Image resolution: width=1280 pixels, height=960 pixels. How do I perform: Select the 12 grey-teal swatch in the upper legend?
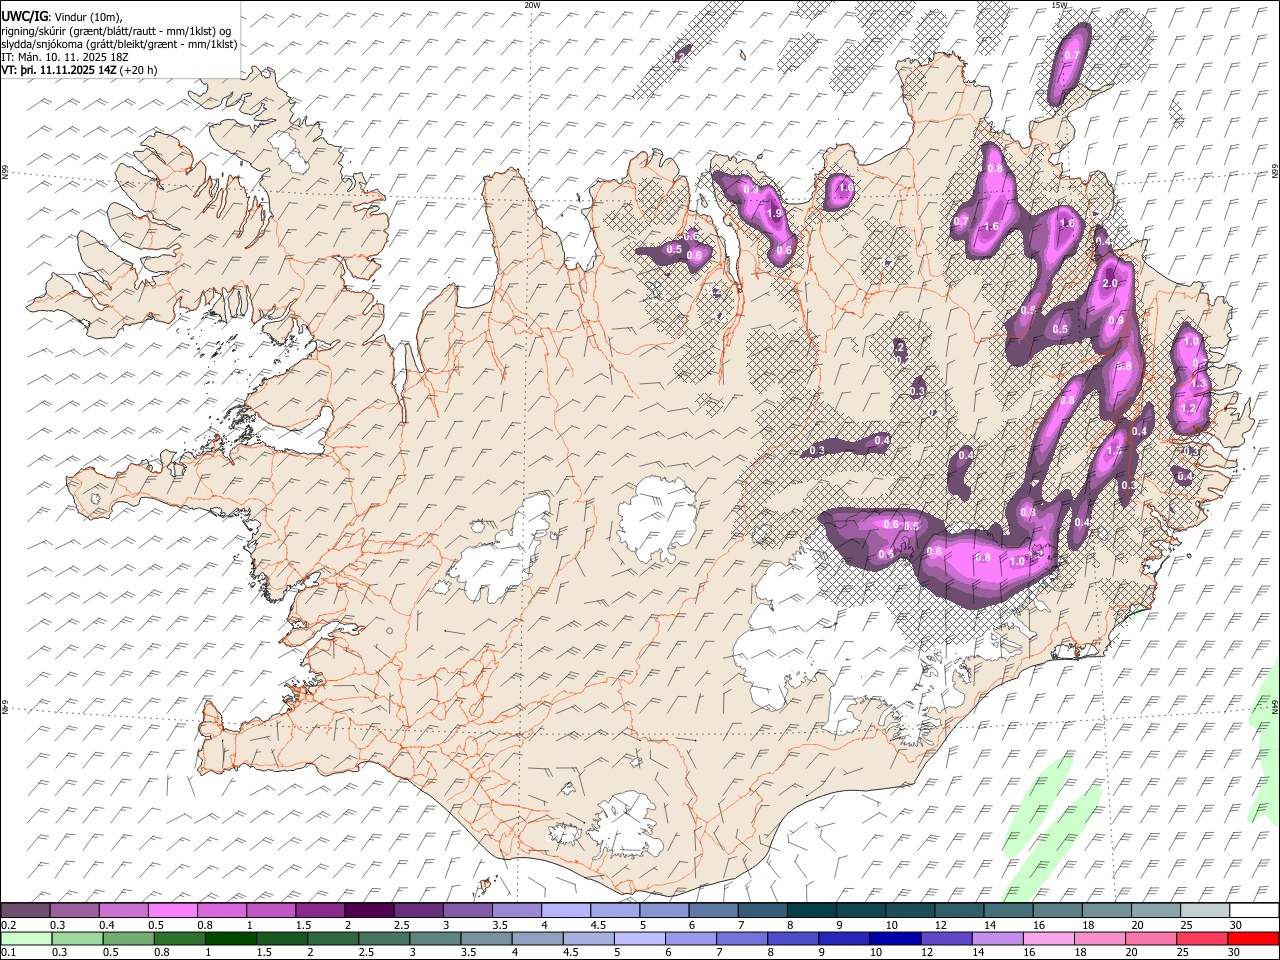pos(959,911)
